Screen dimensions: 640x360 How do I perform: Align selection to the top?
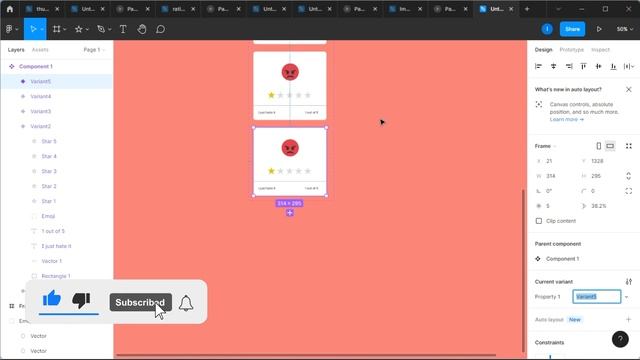click(583, 66)
